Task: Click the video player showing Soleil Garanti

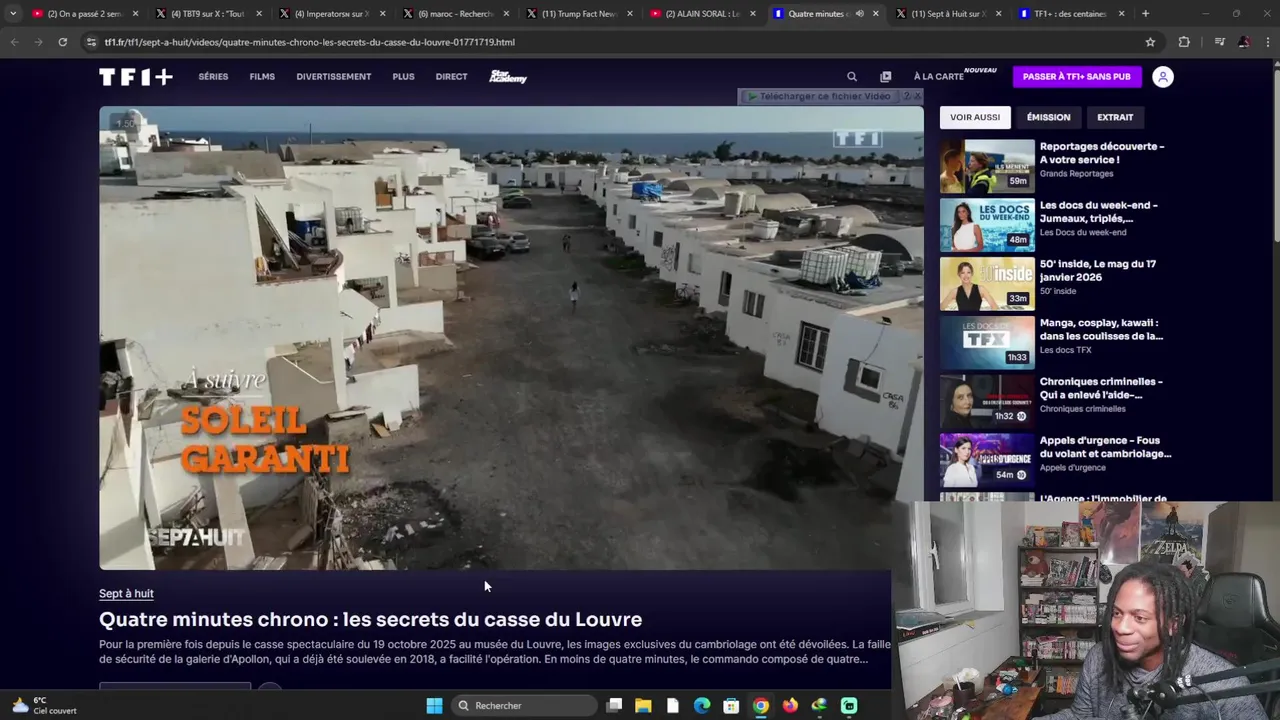Action: [511, 338]
